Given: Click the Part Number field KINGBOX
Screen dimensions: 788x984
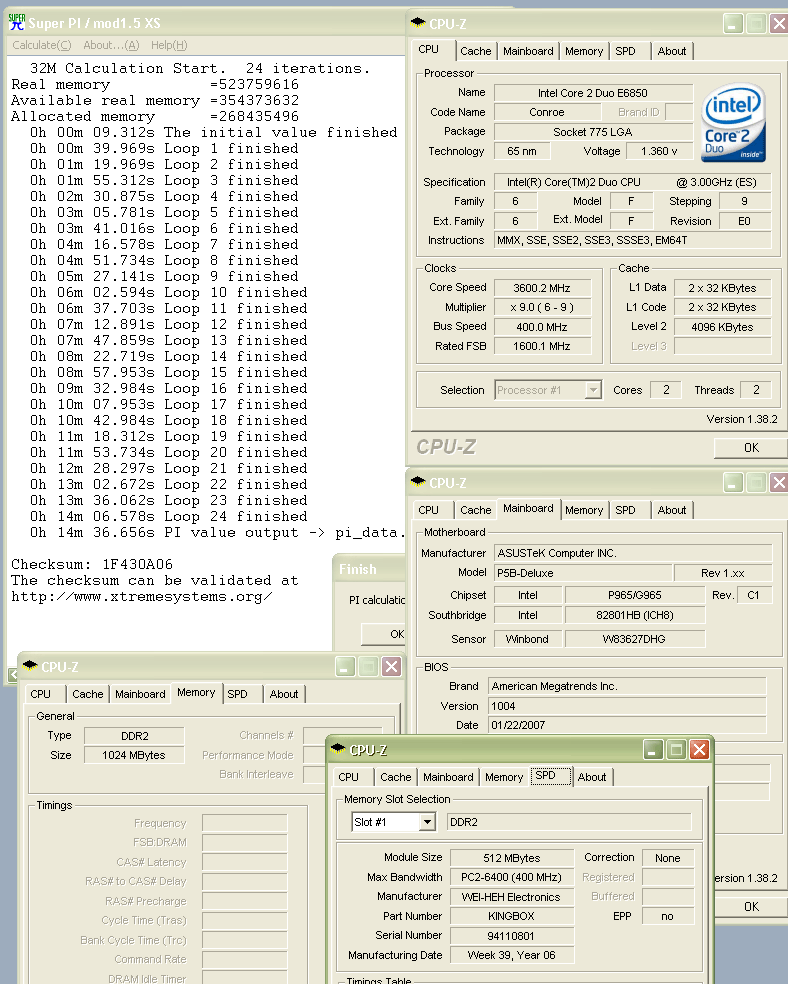Looking at the screenshot, I should (511, 916).
